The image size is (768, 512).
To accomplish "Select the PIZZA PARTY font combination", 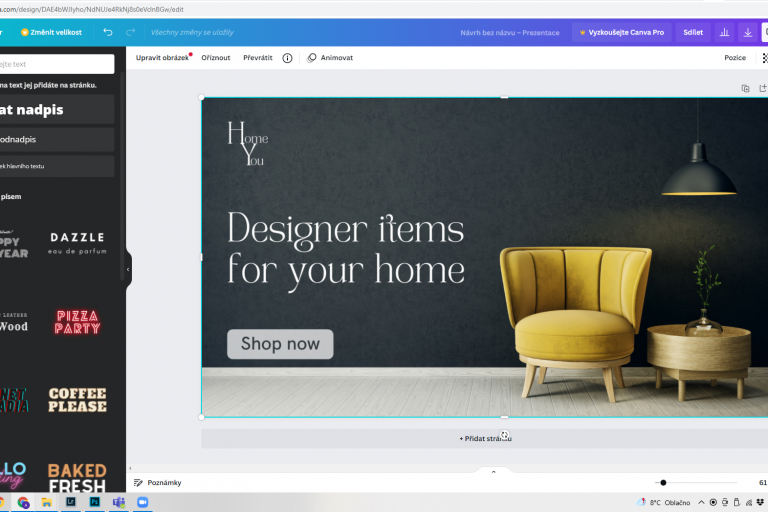I will click(x=77, y=322).
